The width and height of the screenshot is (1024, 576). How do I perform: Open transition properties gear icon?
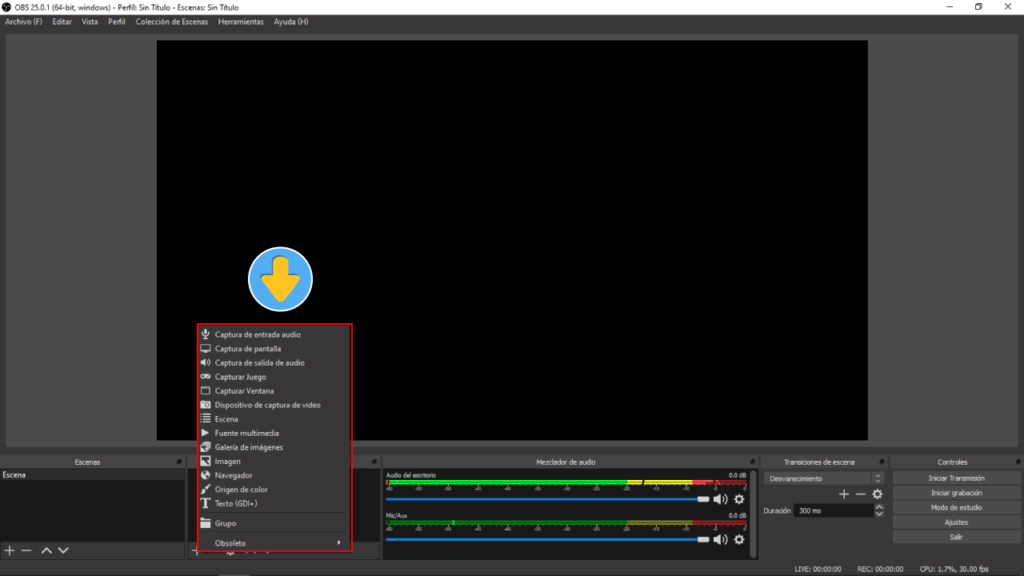877,494
